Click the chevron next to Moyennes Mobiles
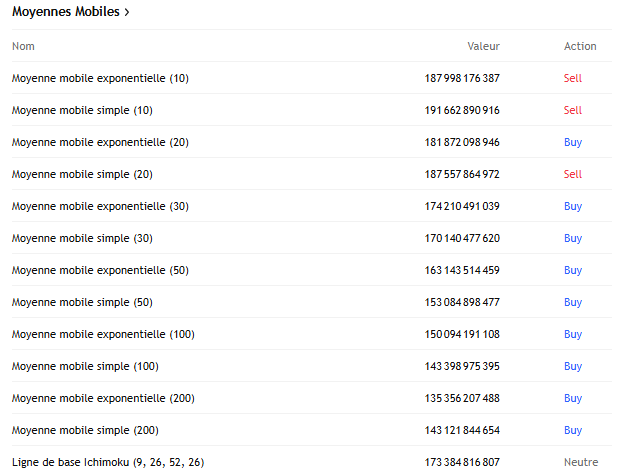The height and width of the screenshot is (475, 623). pos(127,13)
